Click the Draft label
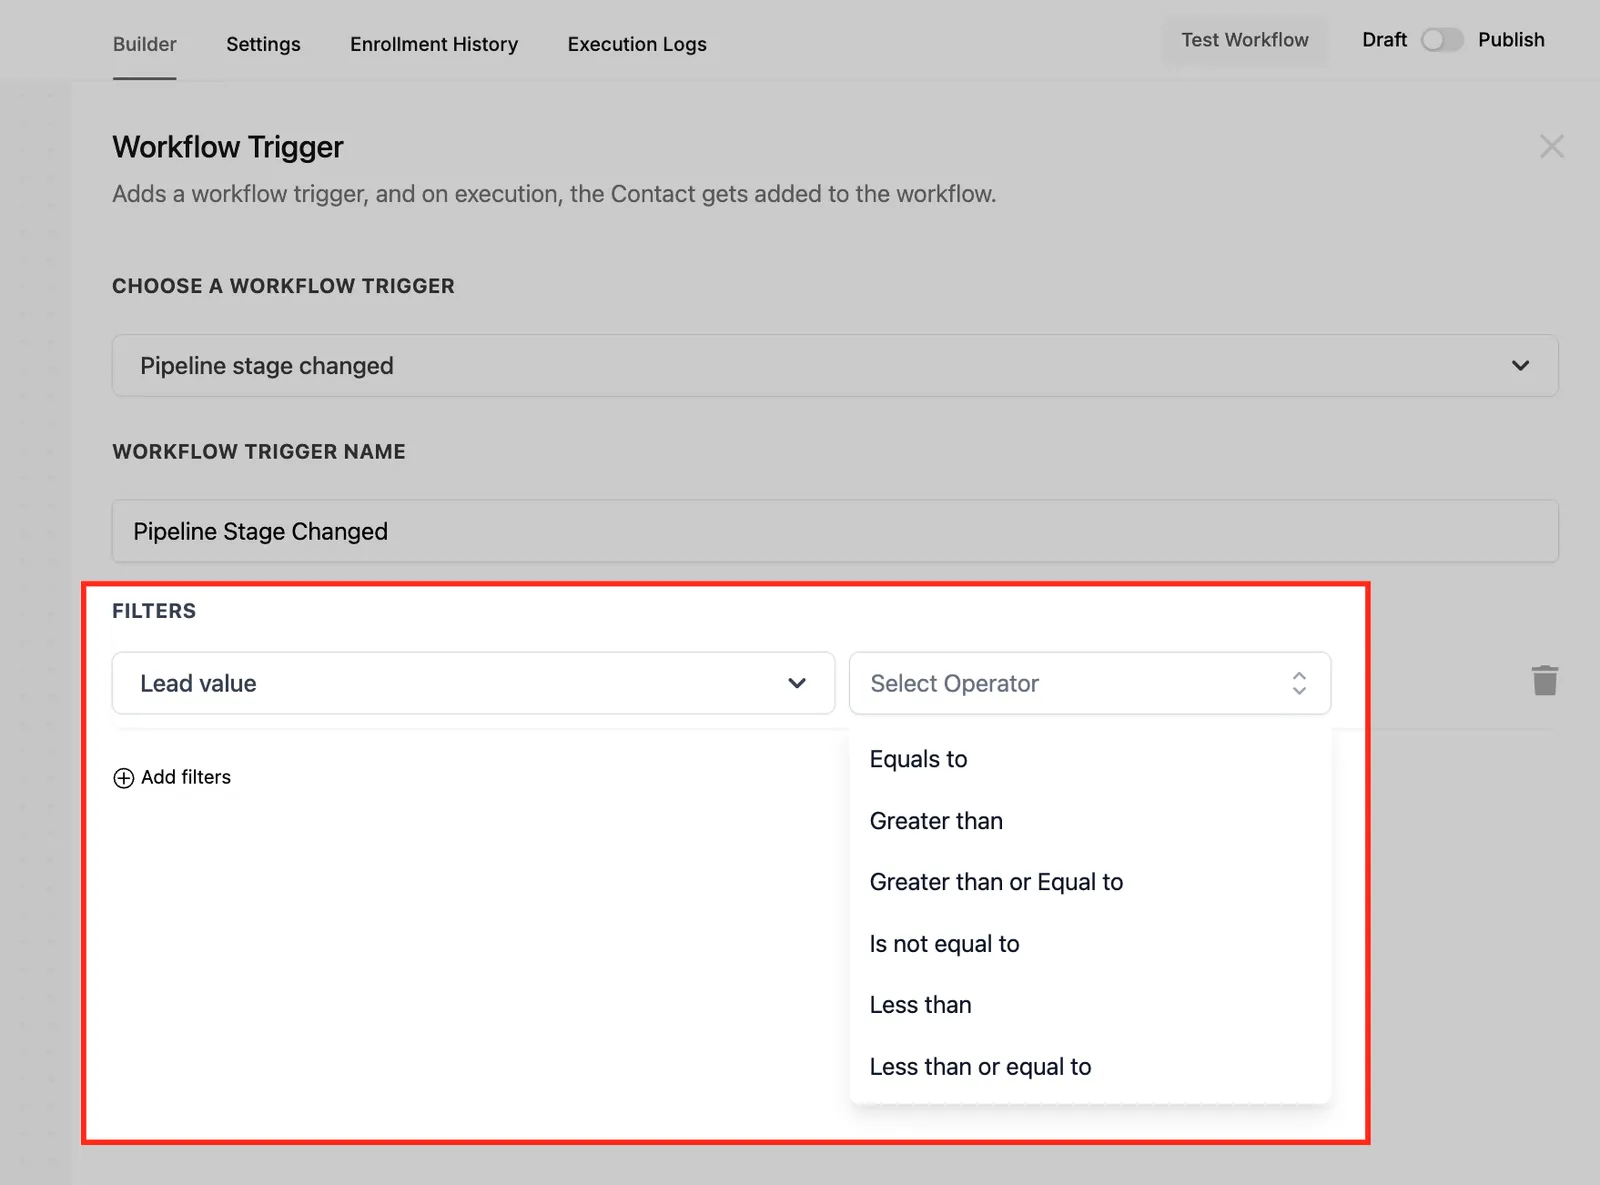1600x1185 pixels. pos(1384,40)
